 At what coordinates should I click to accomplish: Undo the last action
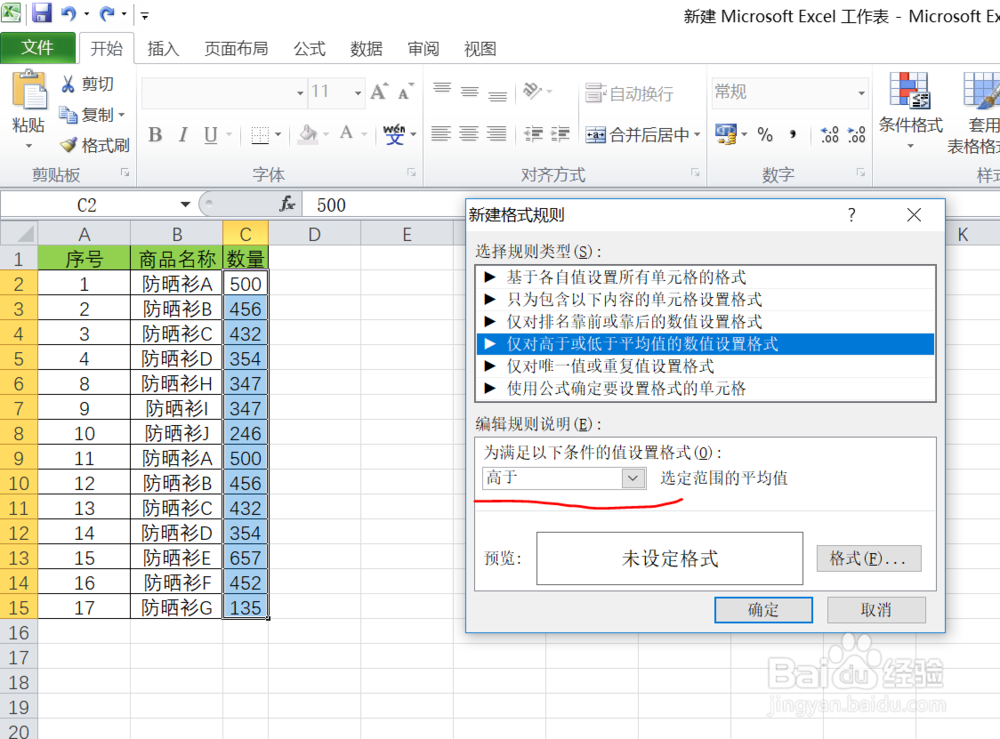pos(69,13)
